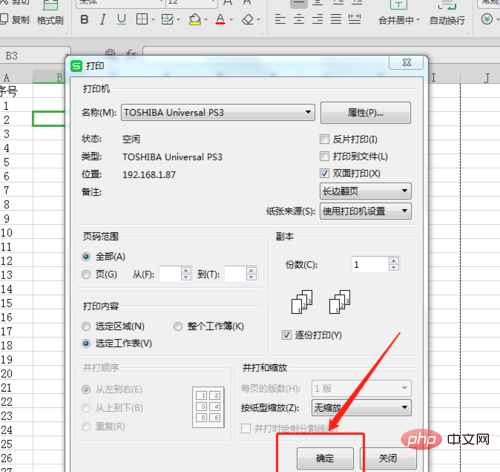Increase To page spinner
The width and height of the screenshot is (500, 472).
pyautogui.click(x=252, y=270)
